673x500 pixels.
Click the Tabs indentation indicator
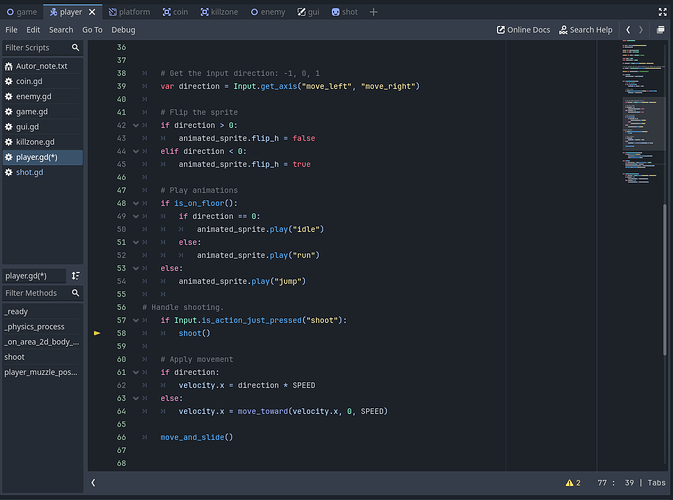(x=656, y=483)
